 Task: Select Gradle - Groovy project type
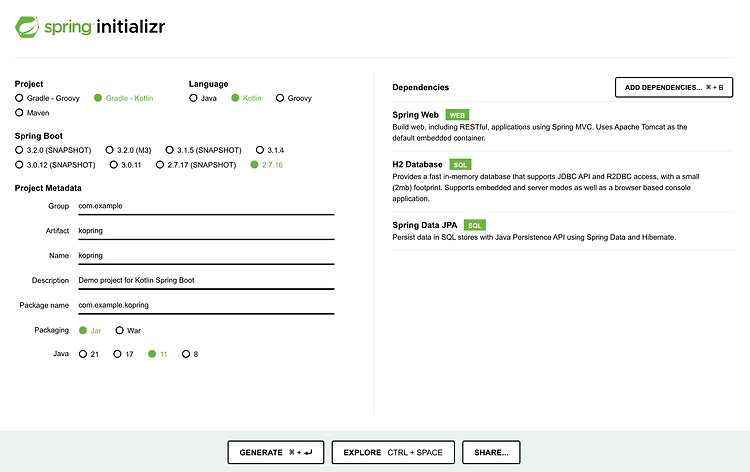(x=47, y=98)
